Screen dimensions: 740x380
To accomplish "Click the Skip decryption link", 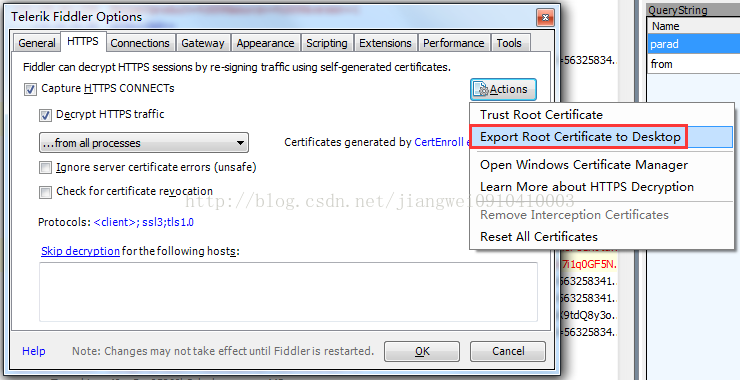I will (80, 251).
